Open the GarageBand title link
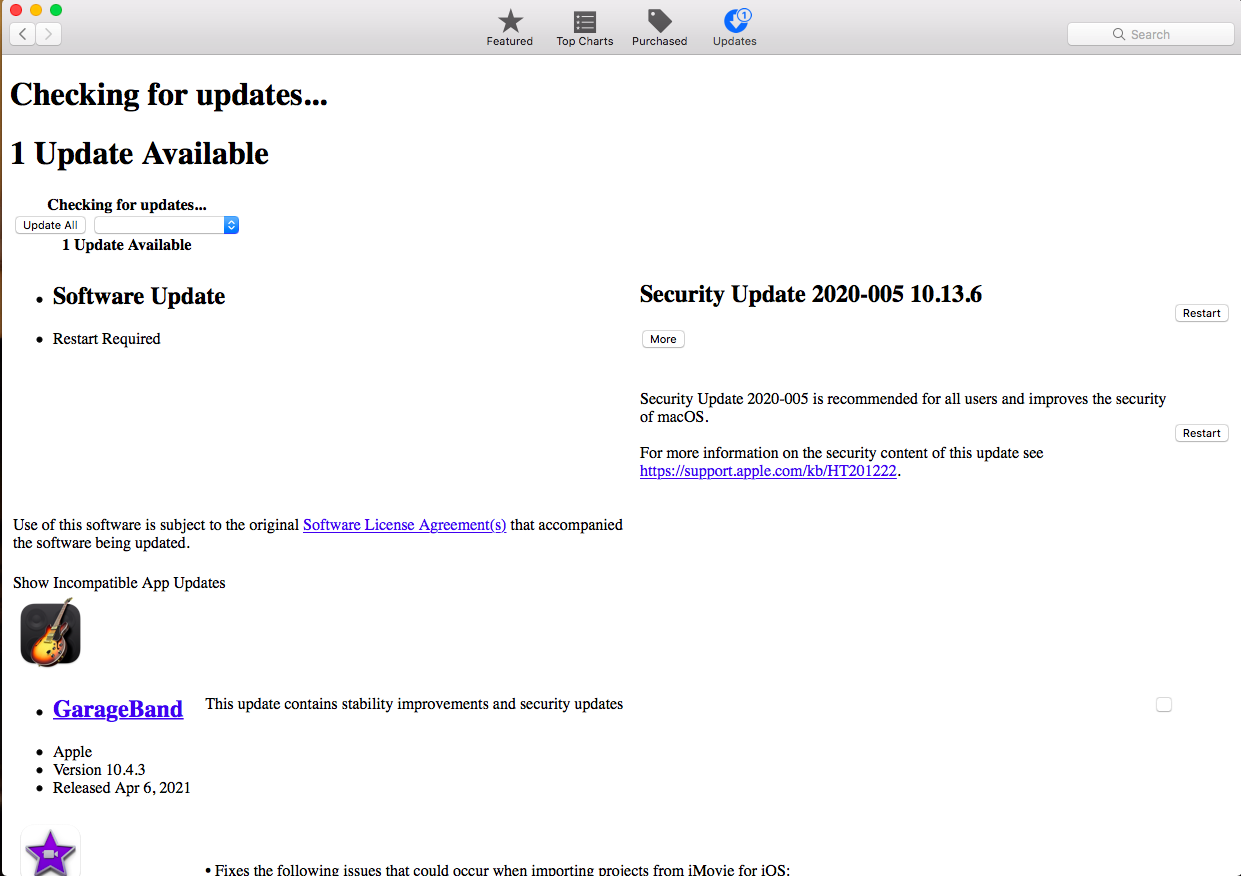1241x876 pixels. 118,709
